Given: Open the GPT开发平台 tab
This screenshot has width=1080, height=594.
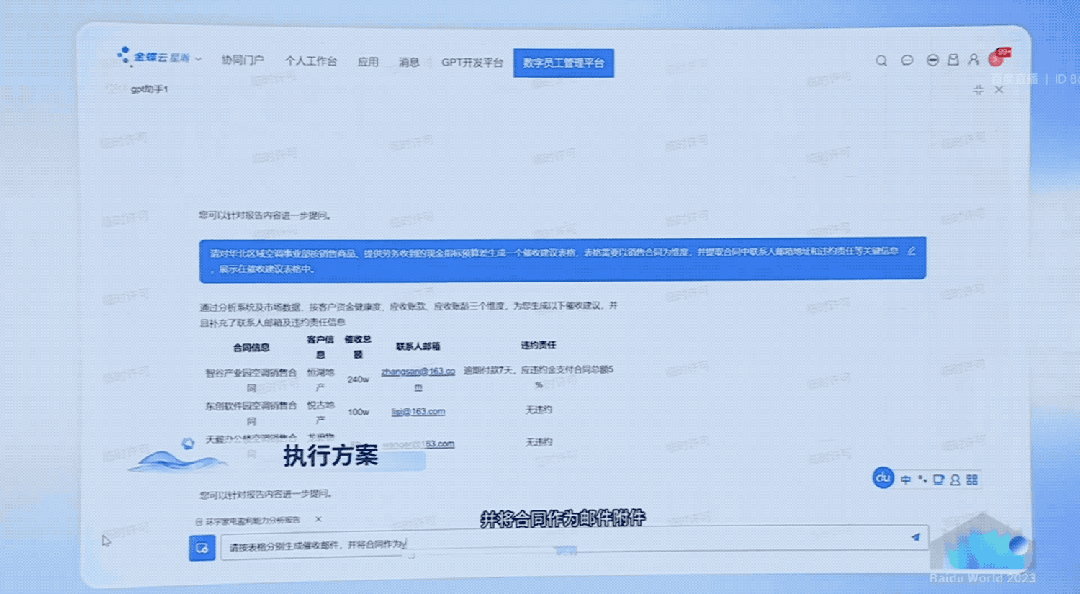Looking at the screenshot, I should tap(472, 62).
